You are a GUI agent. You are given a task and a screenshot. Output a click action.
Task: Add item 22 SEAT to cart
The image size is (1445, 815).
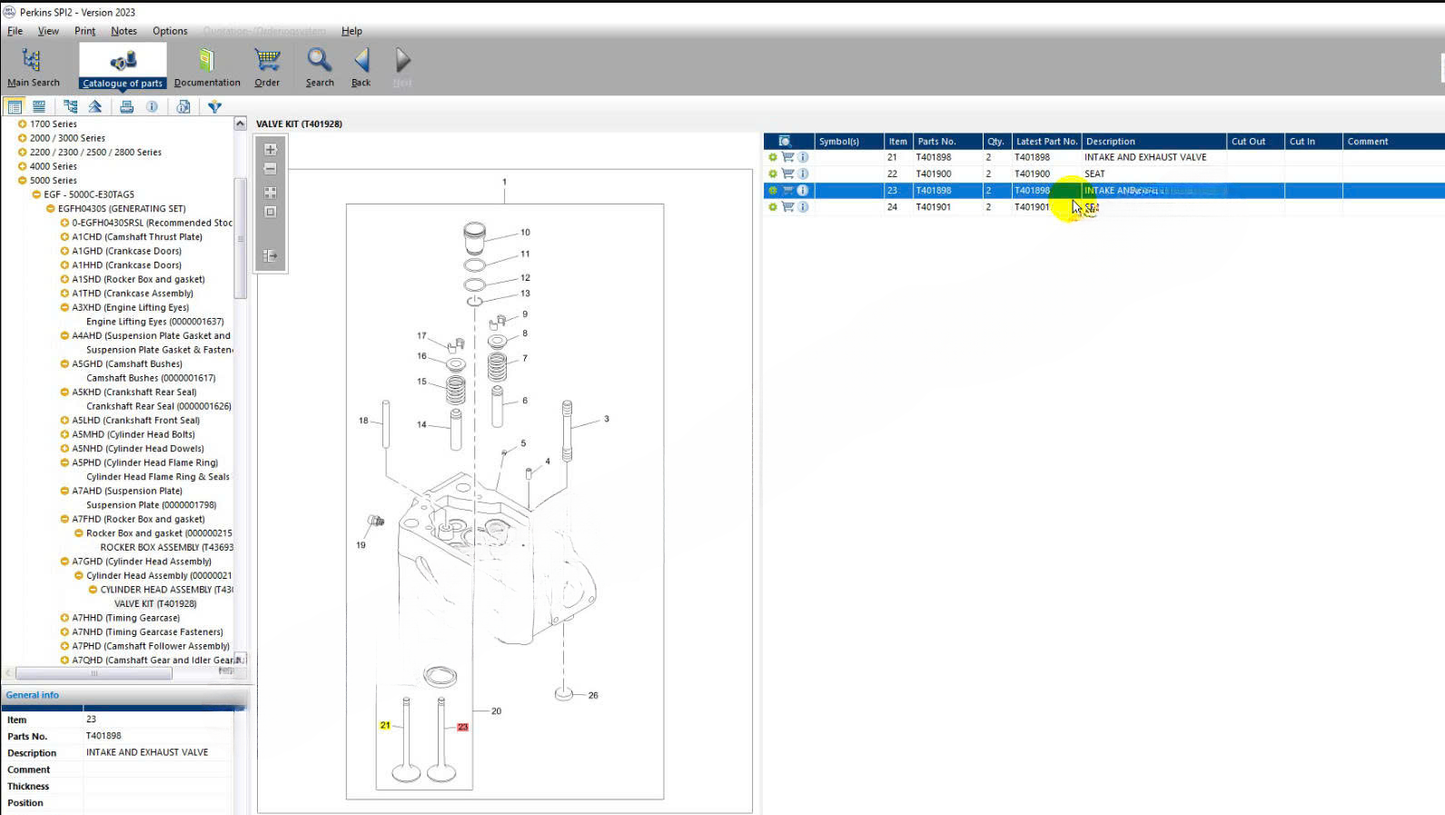pos(788,174)
